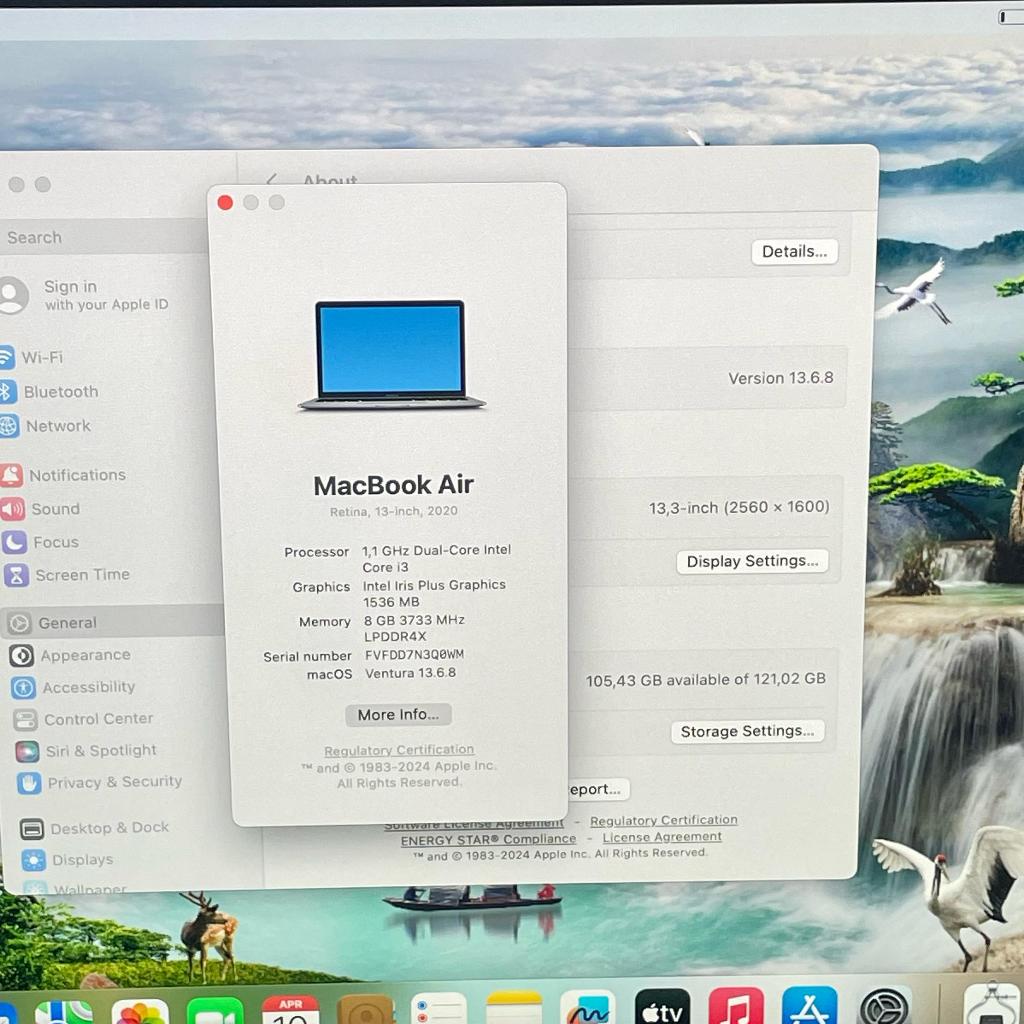The height and width of the screenshot is (1024, 1024).
Task: Click the Search field in sidebar
Action: (100, 237)
